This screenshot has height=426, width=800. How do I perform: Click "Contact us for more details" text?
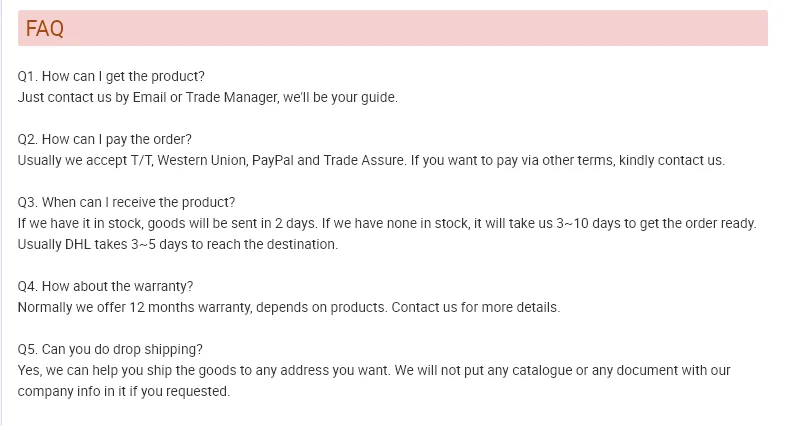[x=475, y=307]
